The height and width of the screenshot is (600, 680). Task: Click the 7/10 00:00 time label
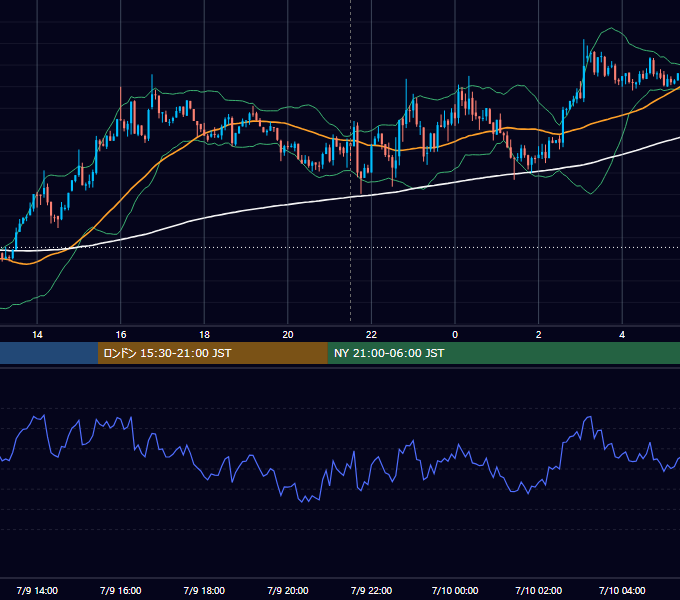(455, 590)
